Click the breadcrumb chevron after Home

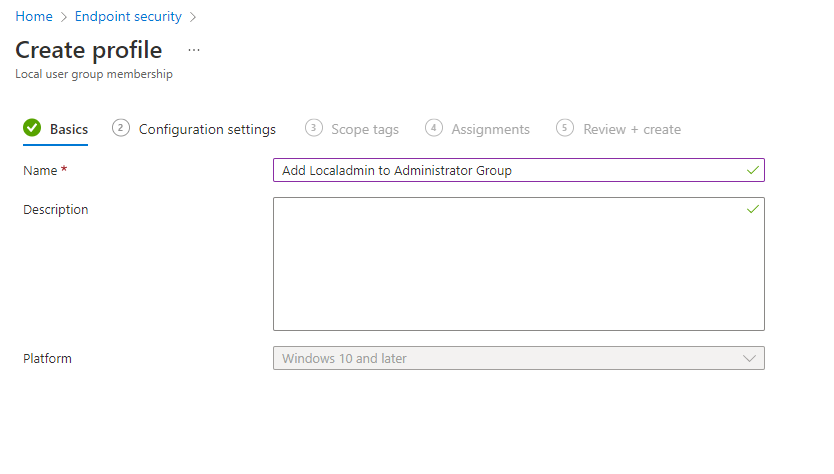pyautogui.click(x=64, y=17)
